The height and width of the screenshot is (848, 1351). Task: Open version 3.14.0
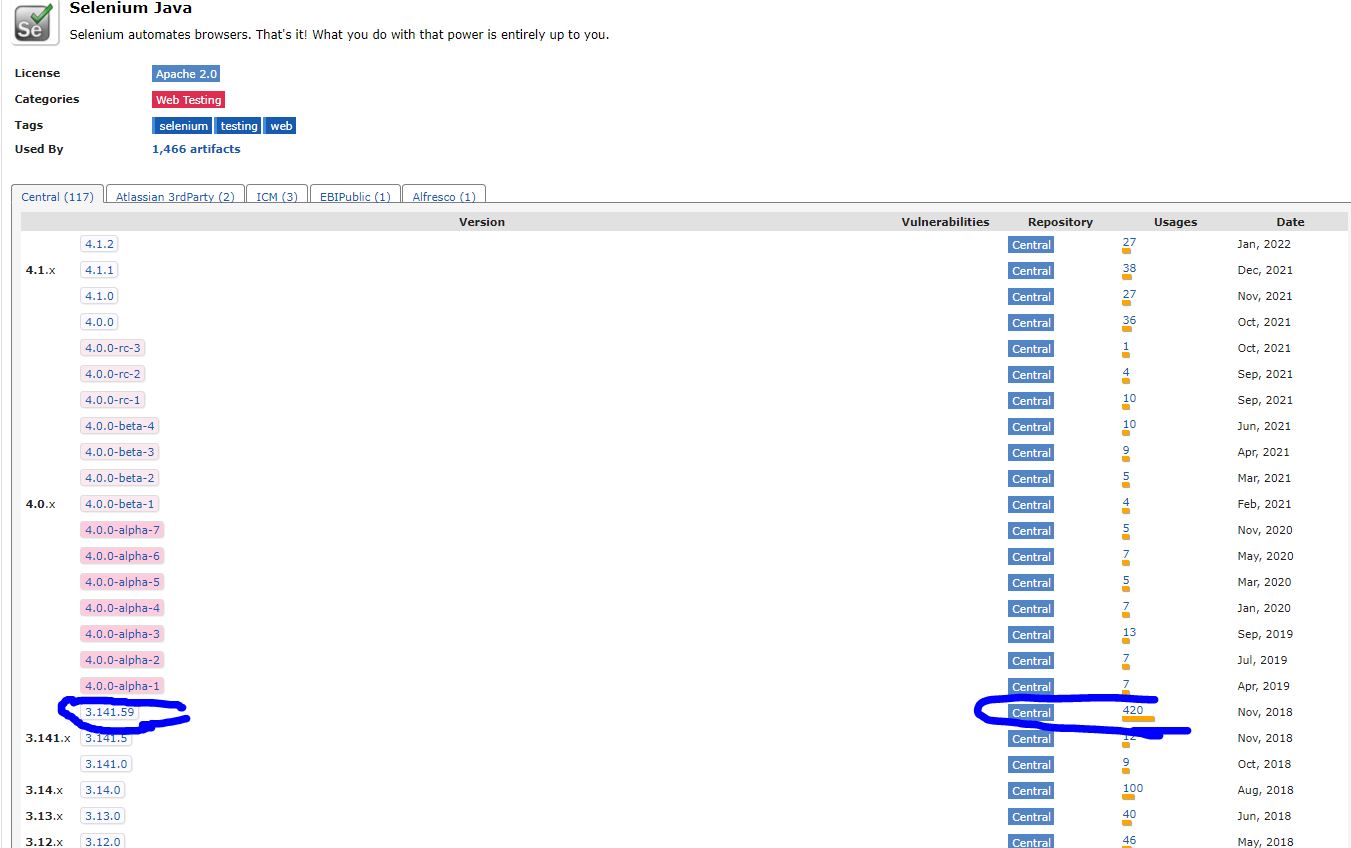(102, 790)
